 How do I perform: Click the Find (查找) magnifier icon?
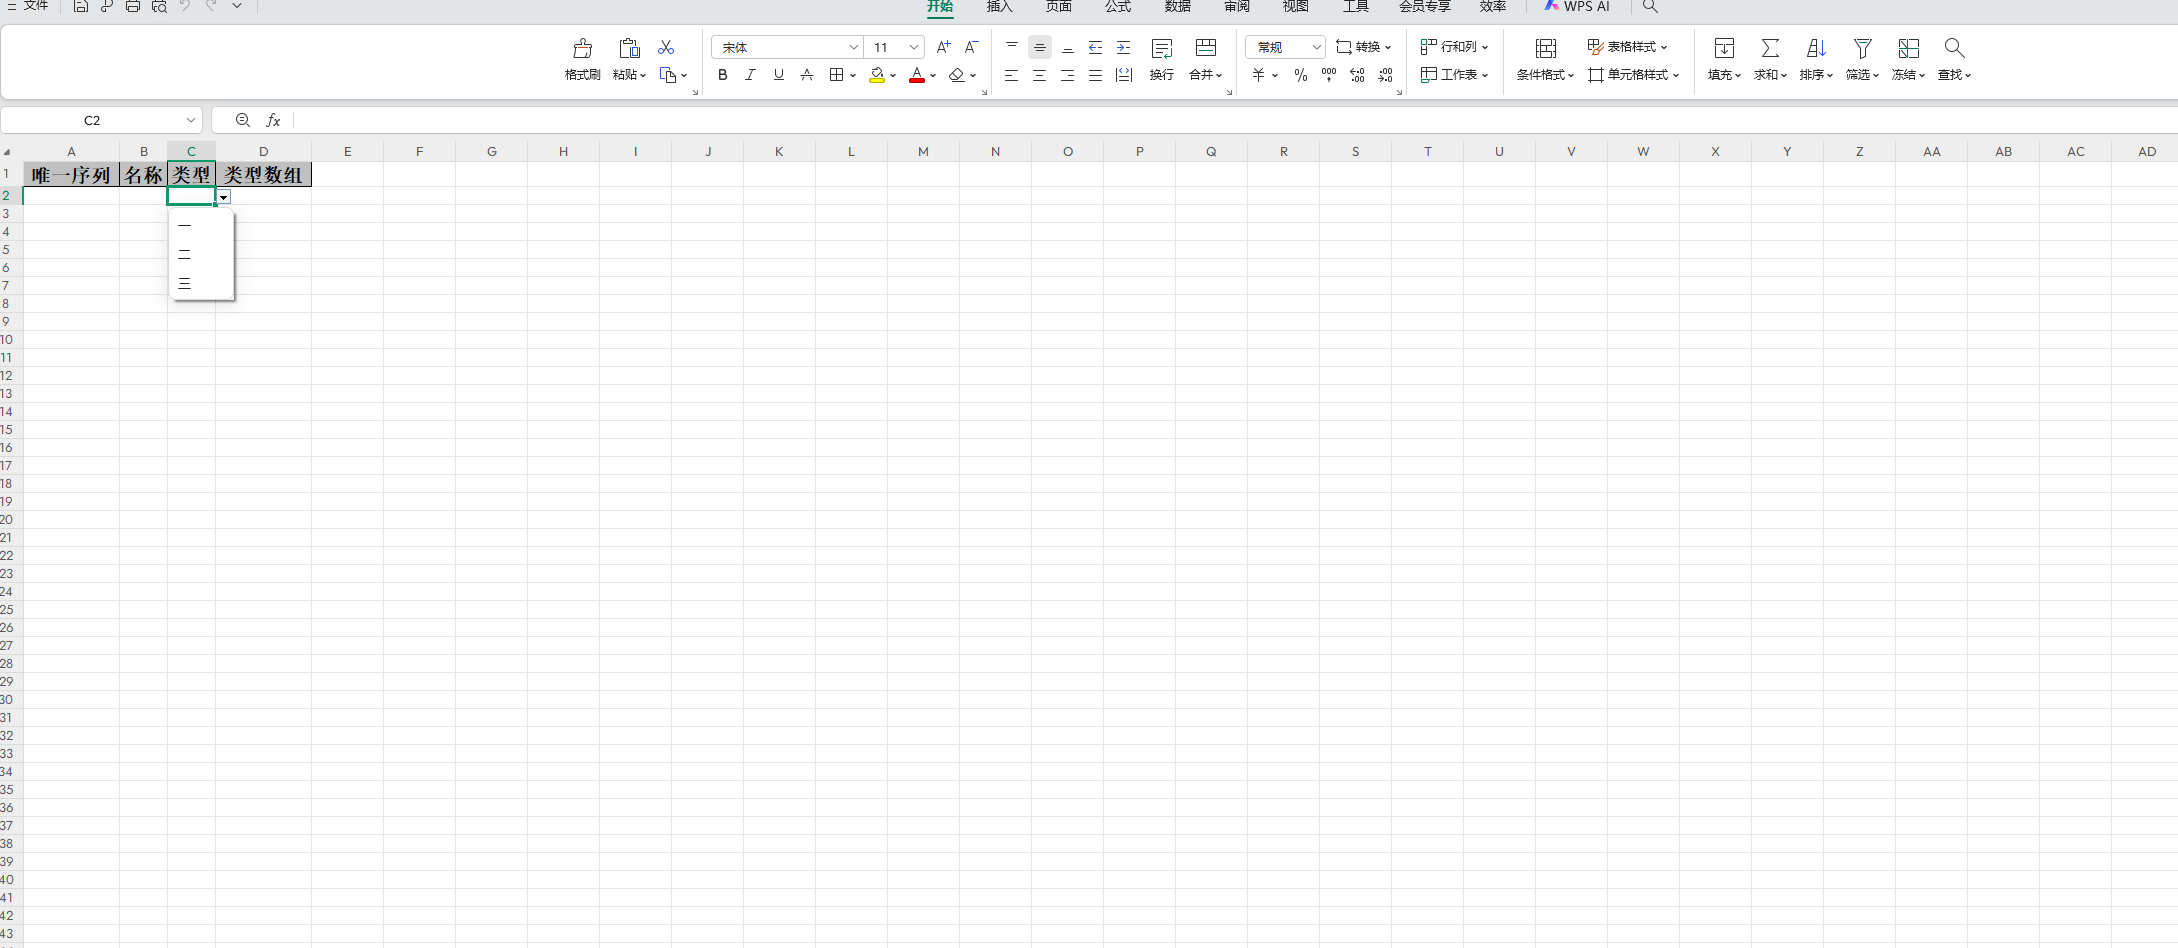pos(1954,48)
